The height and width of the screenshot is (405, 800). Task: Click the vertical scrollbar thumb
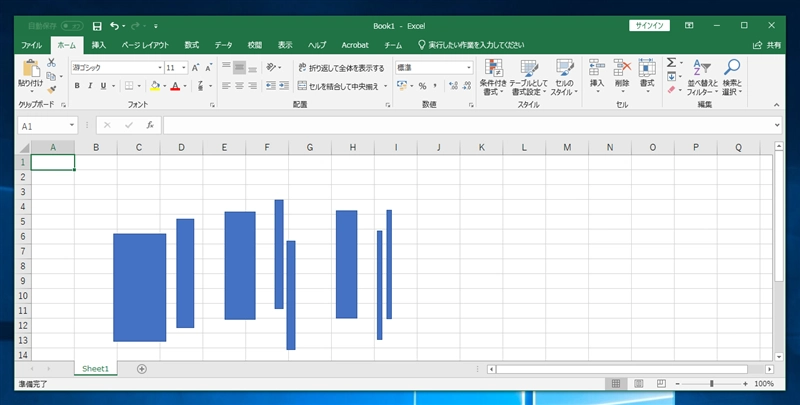(779, 216)
